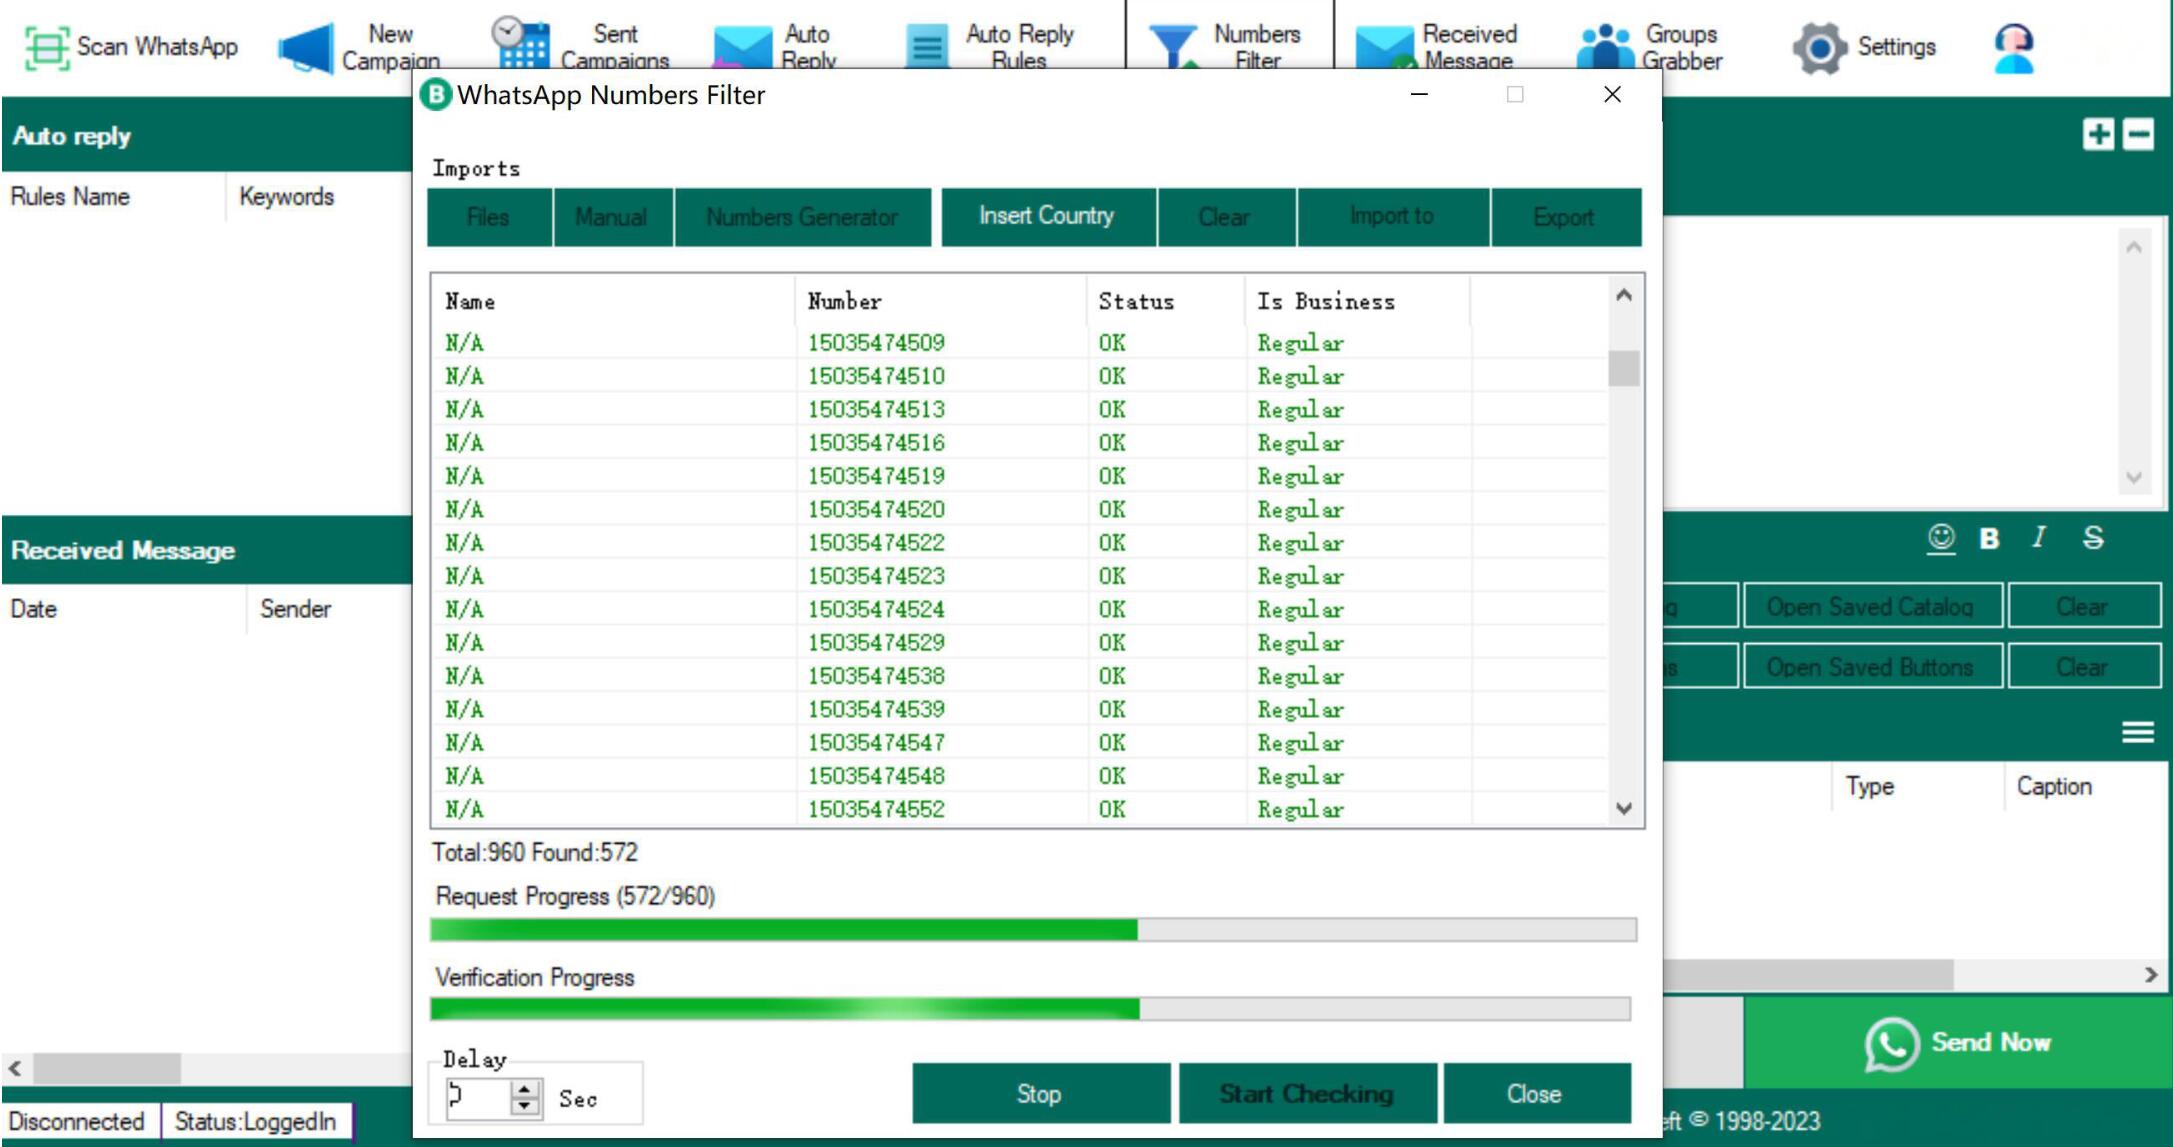Click plus icon to add item
The width and height of the screenshot is (2173, 1147).
(x=2098, y=134)
